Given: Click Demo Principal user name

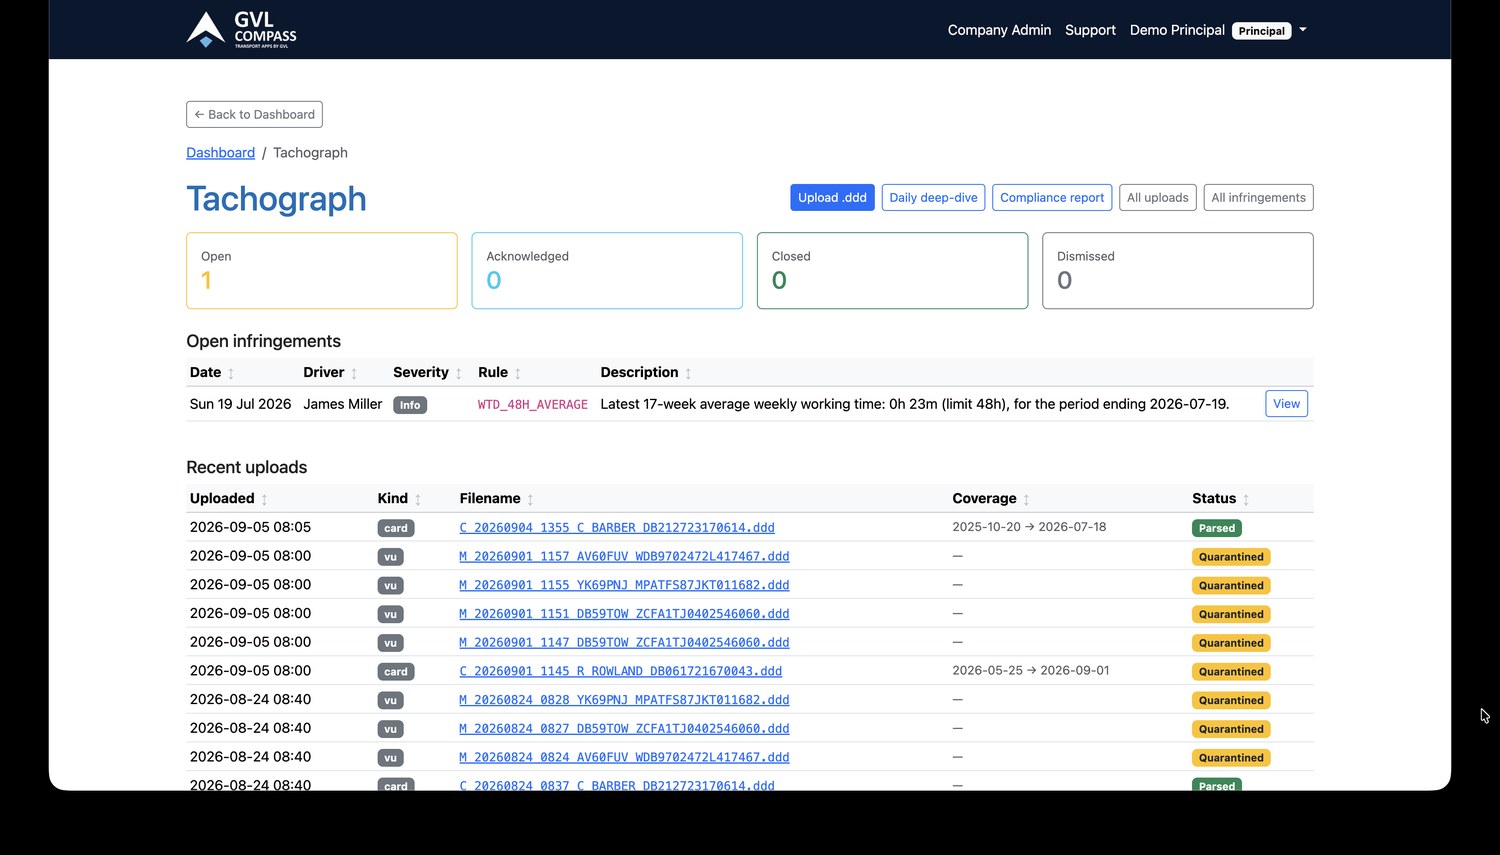Looking at the screenshot, I should pos(1177,30).
